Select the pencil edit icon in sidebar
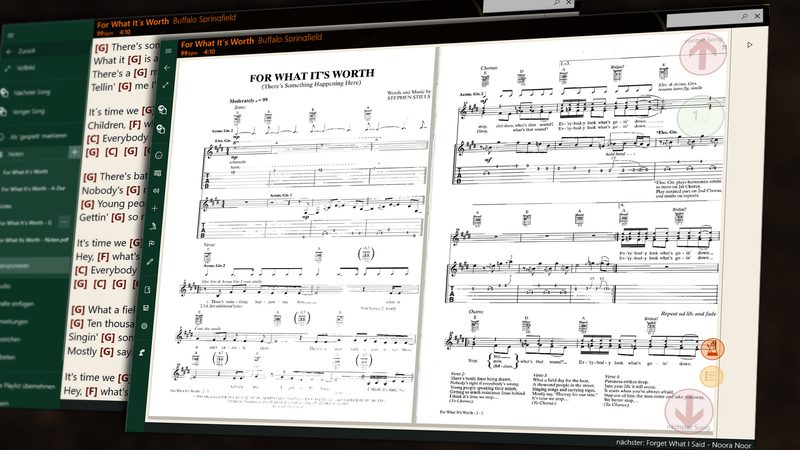The image size is (800, 450). click(150, 262)
